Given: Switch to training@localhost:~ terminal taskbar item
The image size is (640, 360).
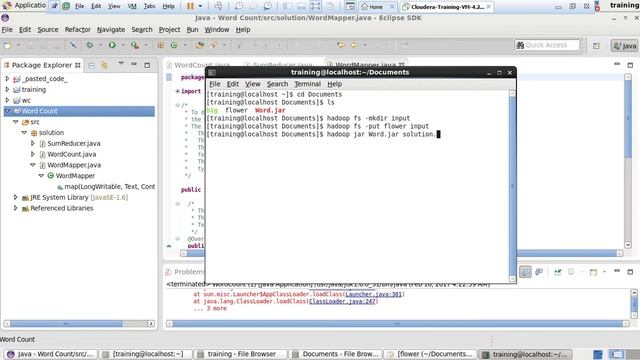Looking at the screenshot, I should (146, 354).
